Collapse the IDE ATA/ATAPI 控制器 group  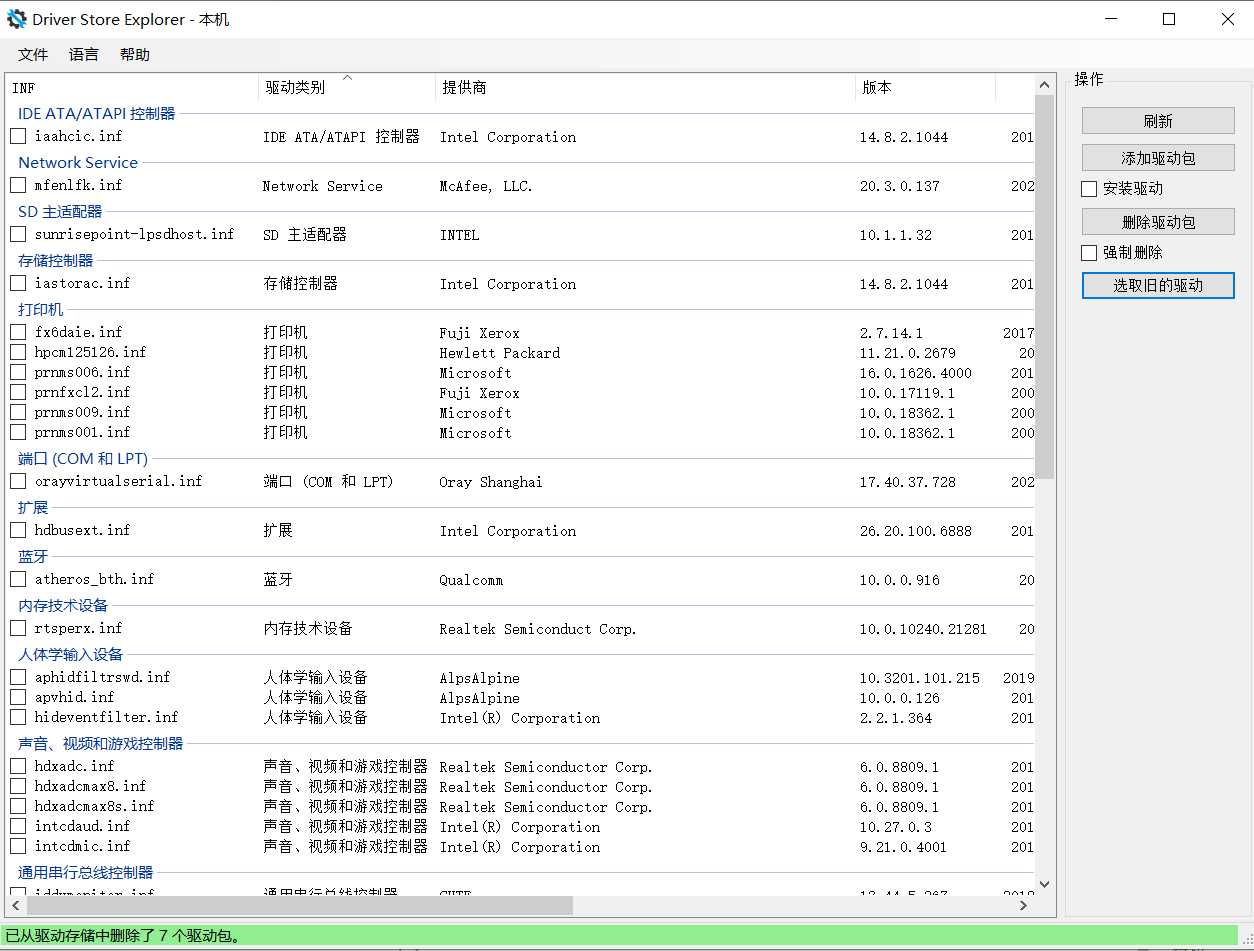96,113
